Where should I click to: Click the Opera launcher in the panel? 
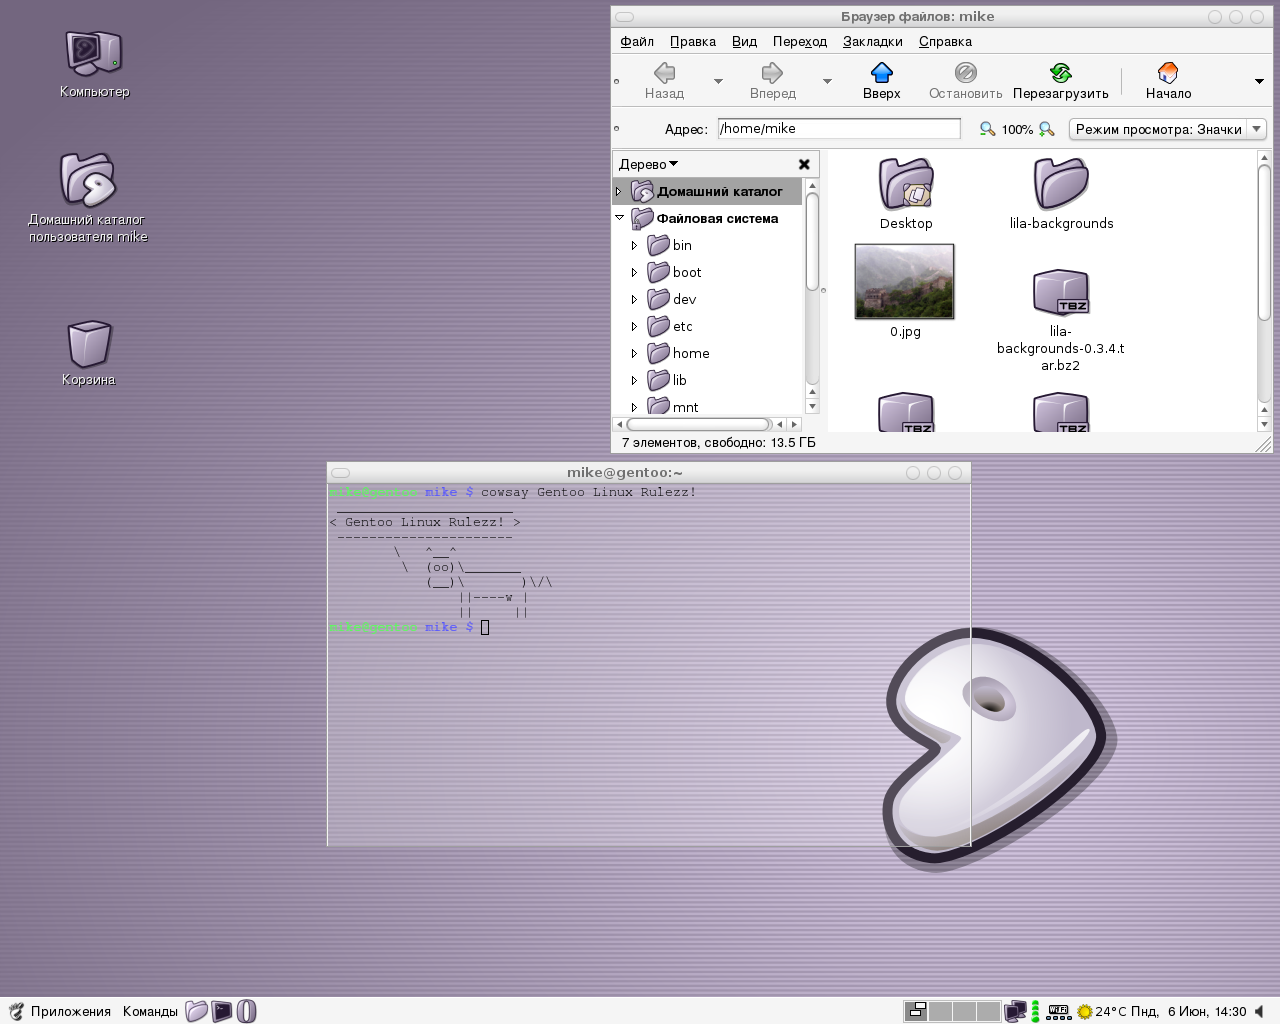(246, 1011)
